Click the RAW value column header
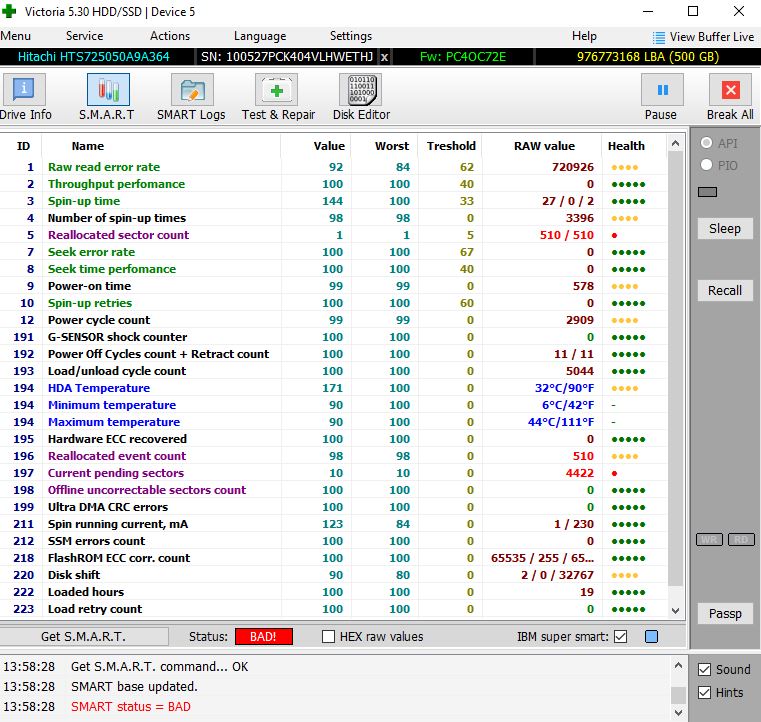This screenshot has height=722, width=761. [x=544, y=146]
